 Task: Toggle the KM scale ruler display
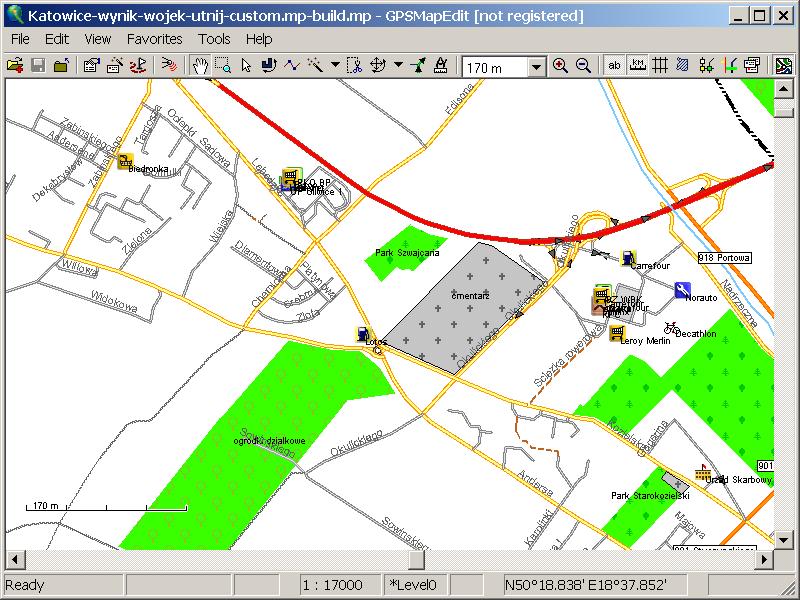(x=637, y=66)
